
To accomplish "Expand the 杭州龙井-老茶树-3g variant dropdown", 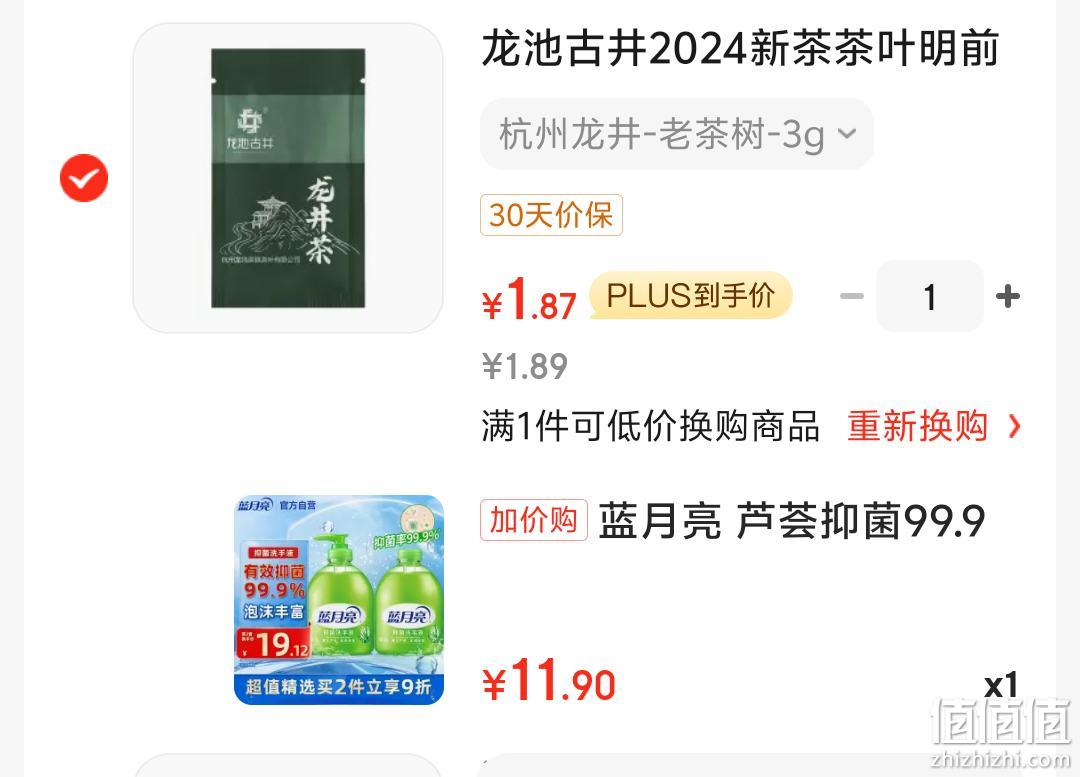I will 676,134.
